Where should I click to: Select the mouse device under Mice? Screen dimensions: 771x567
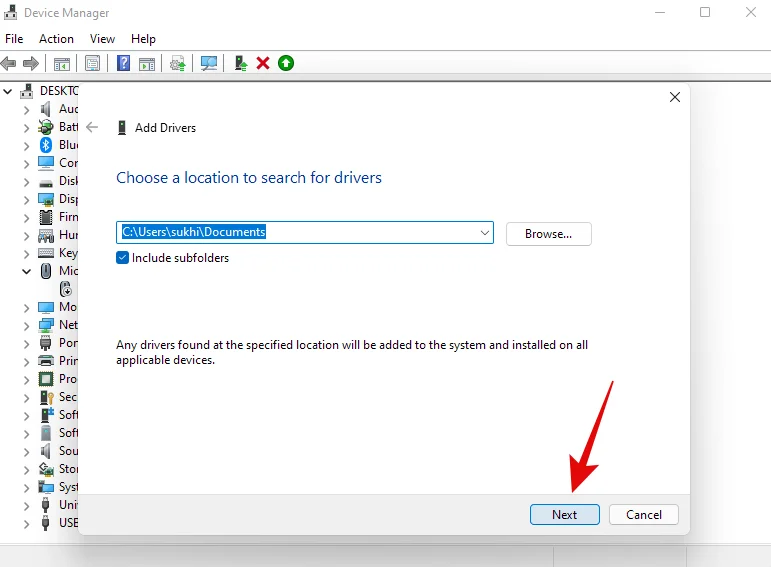coord(65,289)
